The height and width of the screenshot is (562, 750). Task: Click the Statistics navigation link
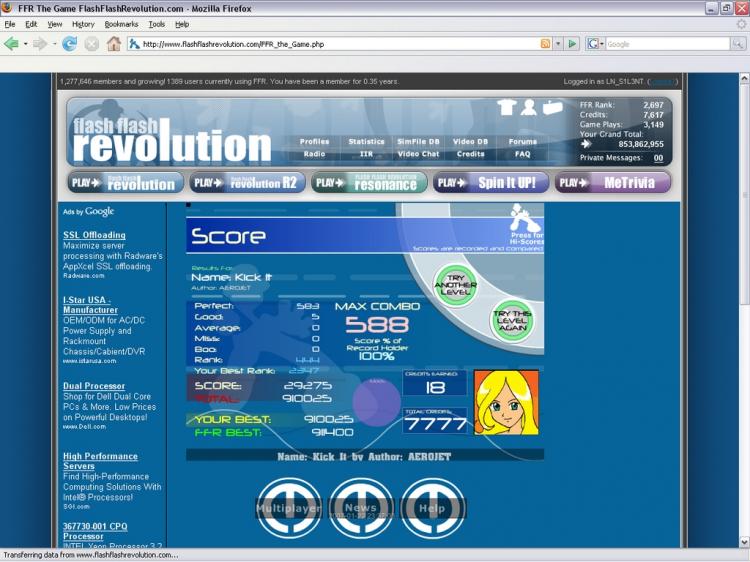[x=366, y=142]
